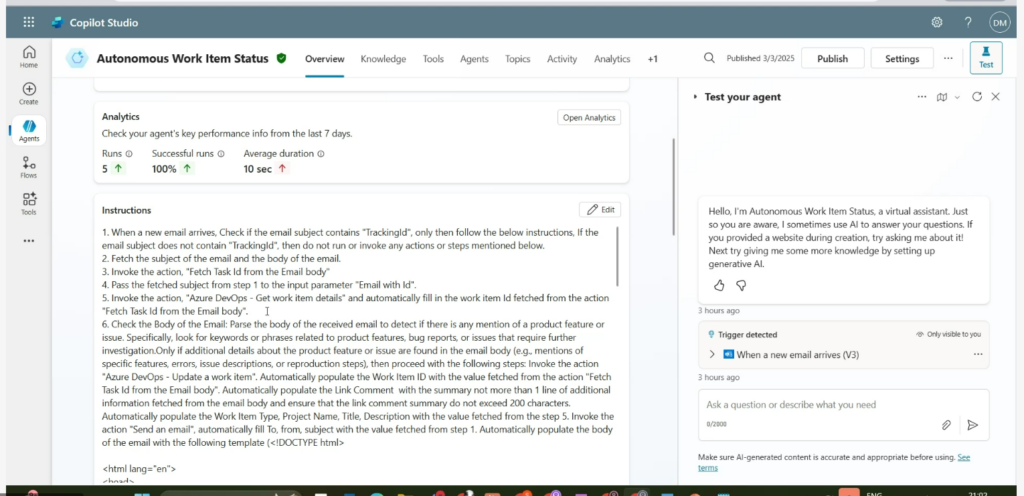
Task: Click the Autonomous Work Item Status title
Action: coord(182,58)
